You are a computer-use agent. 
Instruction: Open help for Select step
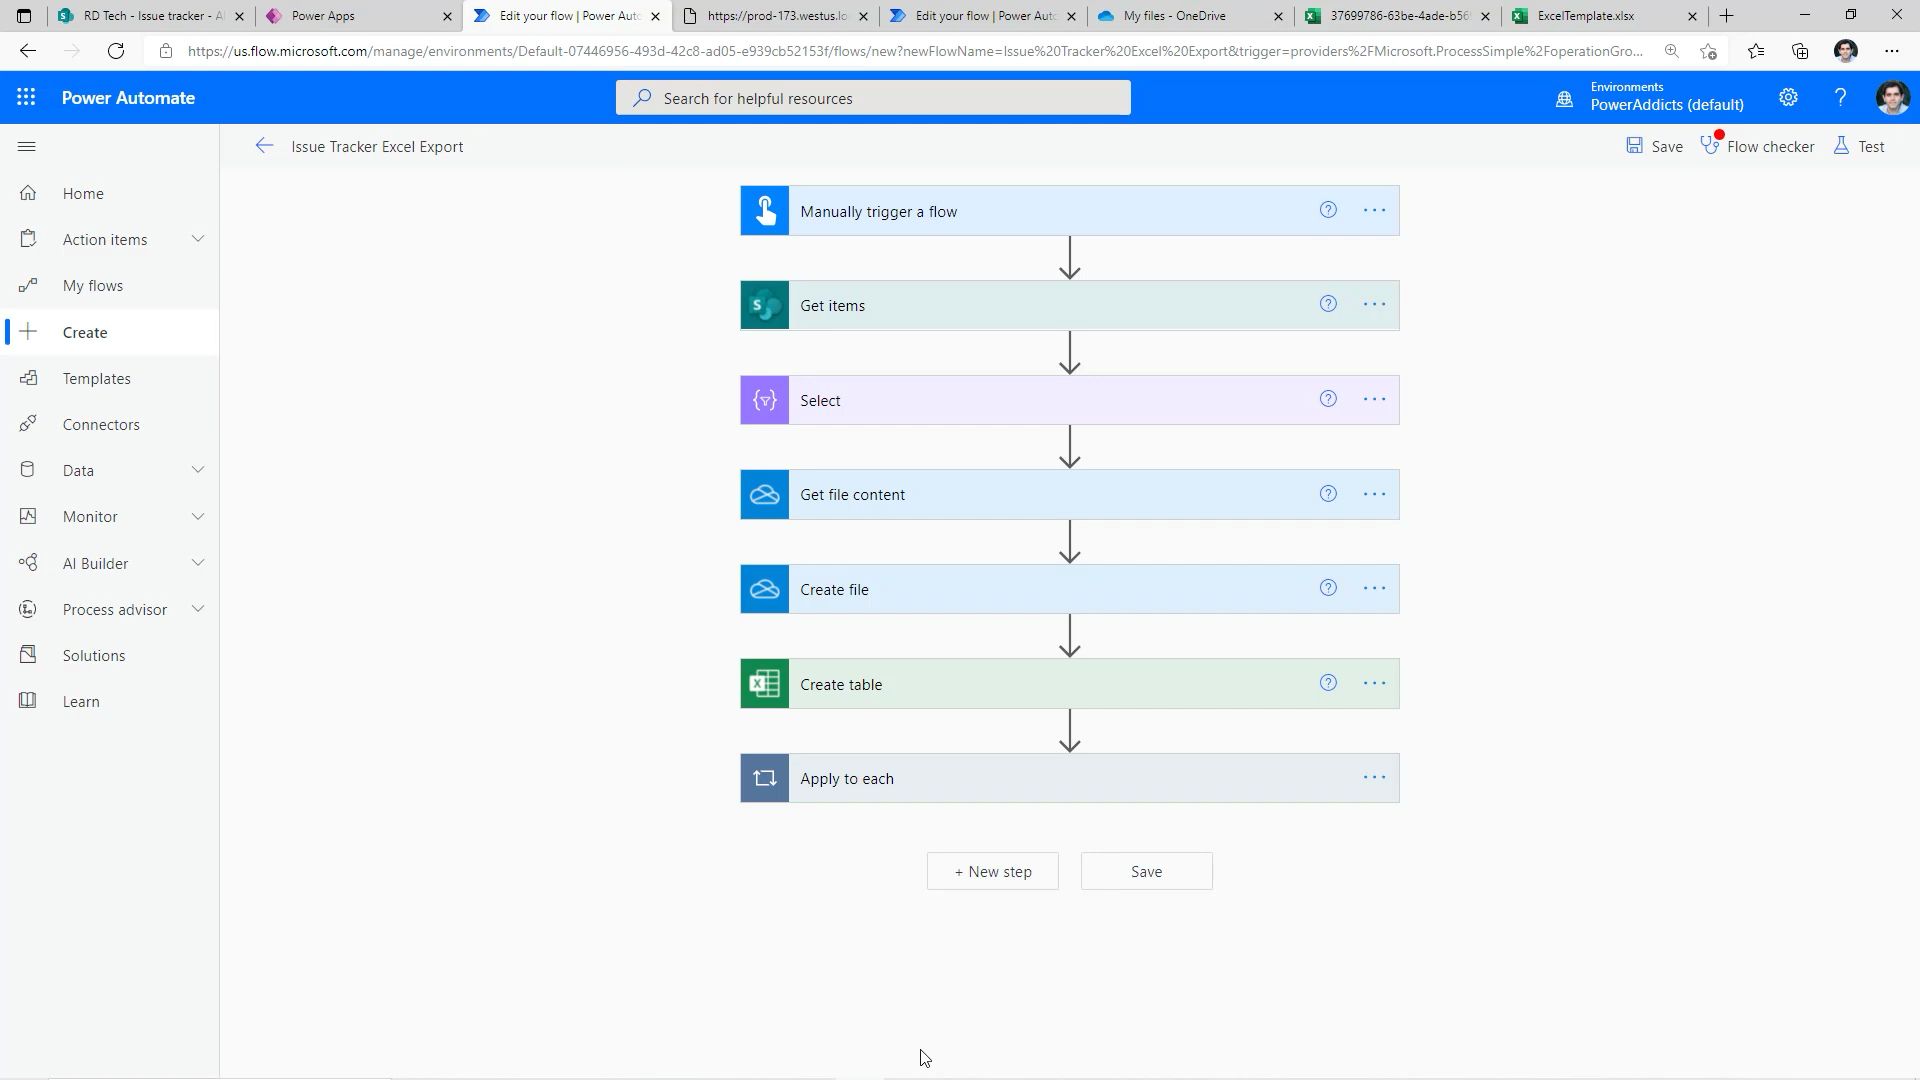point(1328,399)
